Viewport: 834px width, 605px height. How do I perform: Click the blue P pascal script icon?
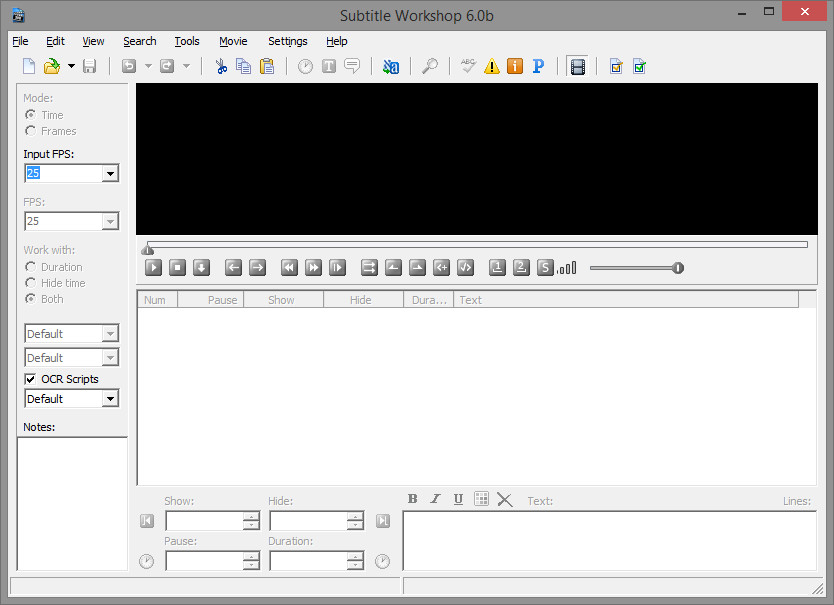coord(538,67)
